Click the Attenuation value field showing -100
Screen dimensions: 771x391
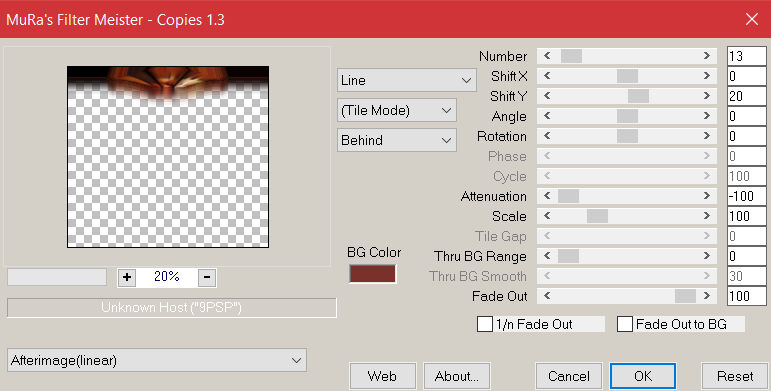coord(746,196)
